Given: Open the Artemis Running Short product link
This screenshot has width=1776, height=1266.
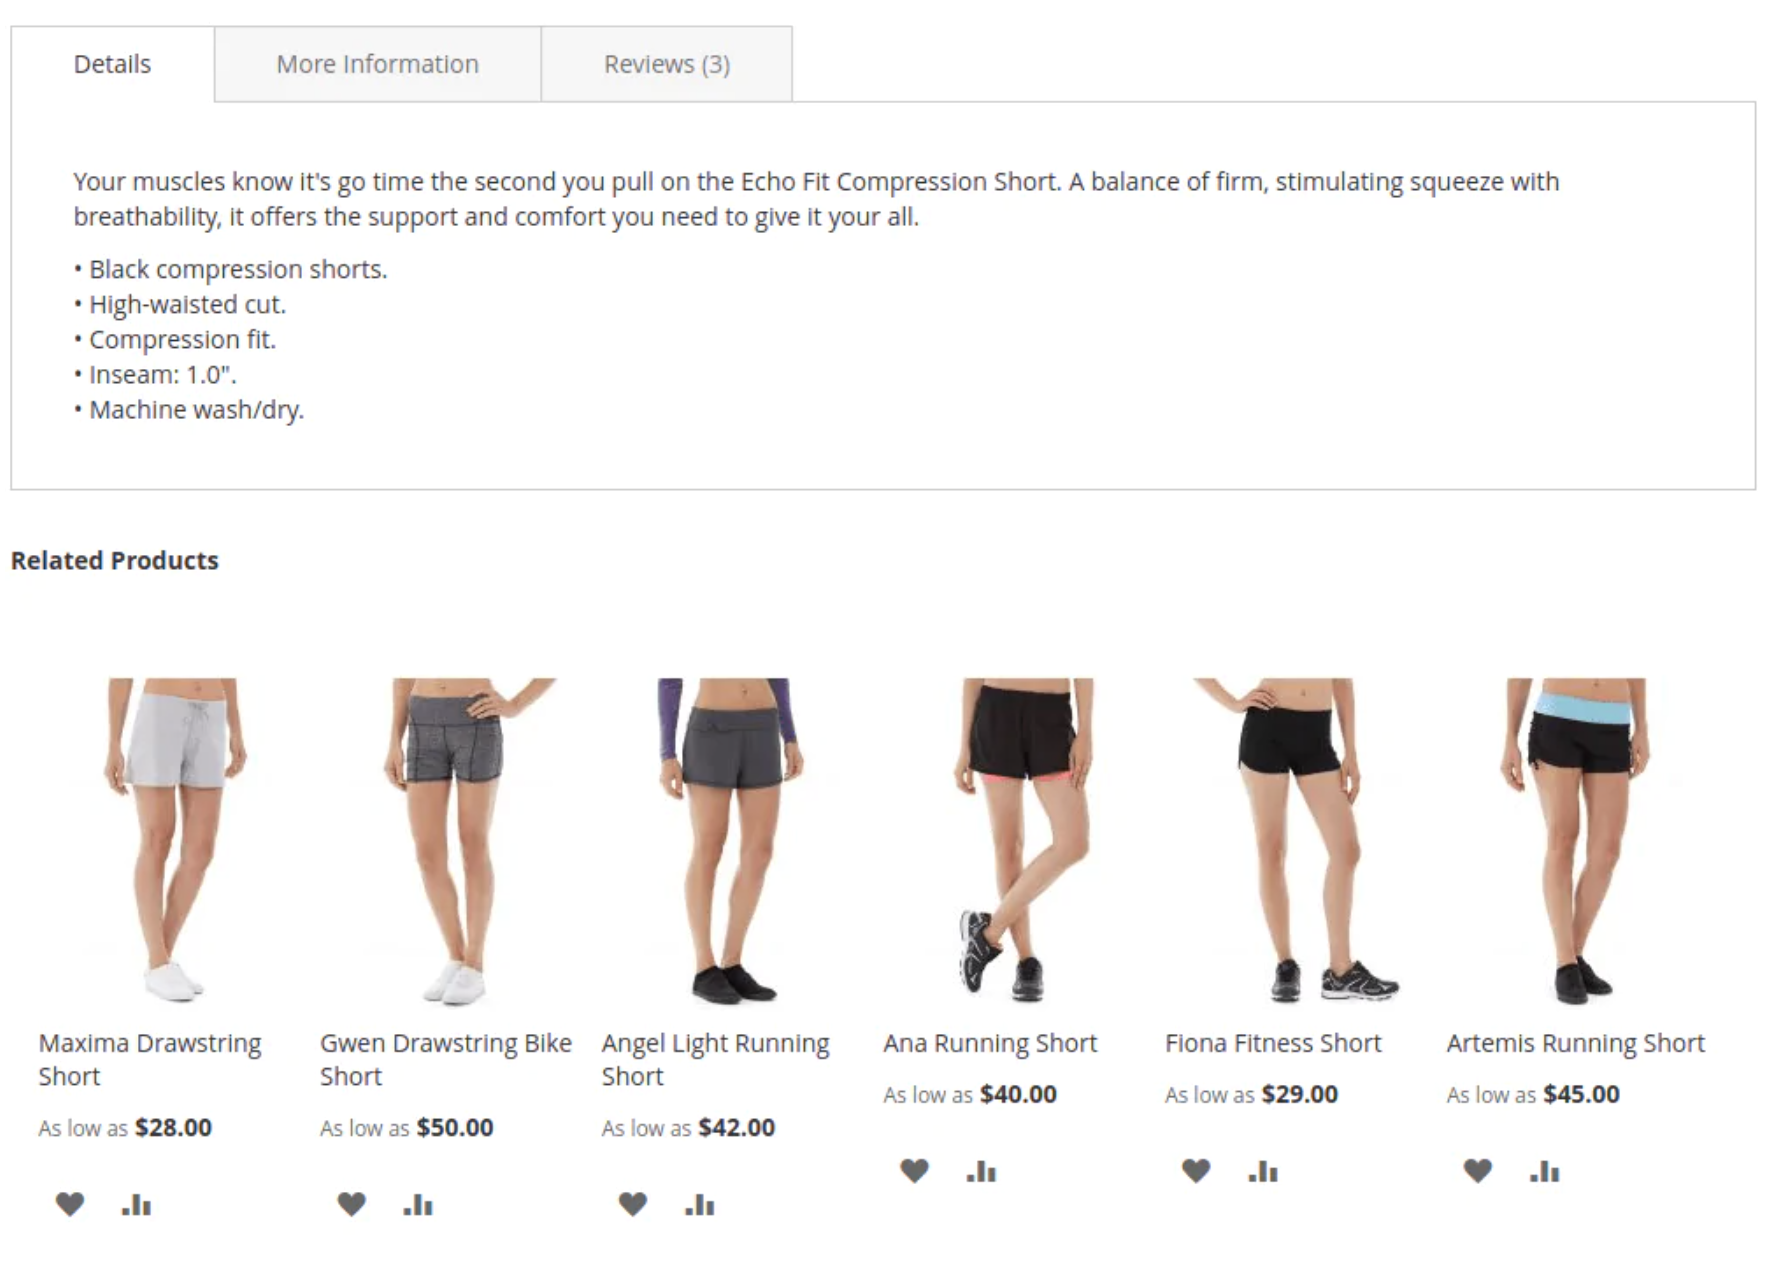Looking at the screenshot, I should (x=1575, y=1043).
